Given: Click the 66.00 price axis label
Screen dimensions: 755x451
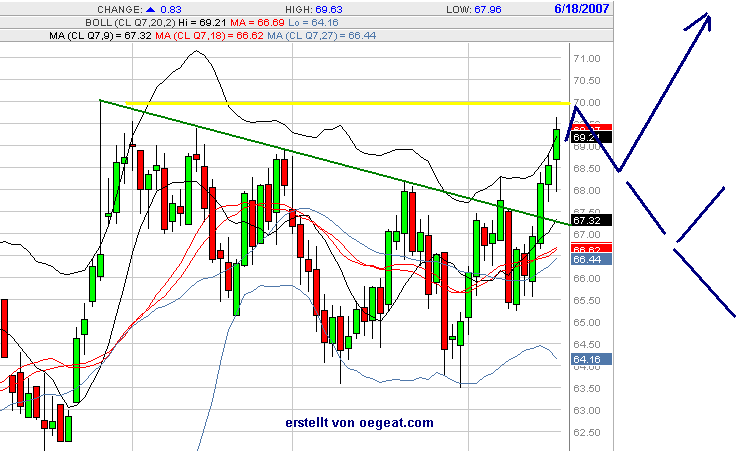Looking at the screenshot, I should pyautogui.click(x=587, y=279).
